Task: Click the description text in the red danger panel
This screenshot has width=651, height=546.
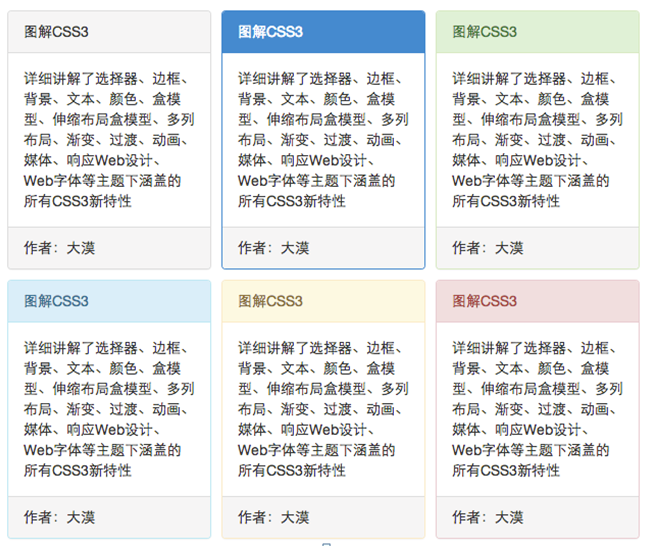Action: [x=536, y=409]
